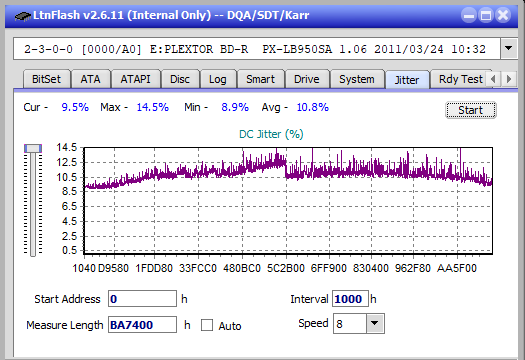Click the 5C2B00 axis label
Screen dimensions: 525x360
(286, 268)
